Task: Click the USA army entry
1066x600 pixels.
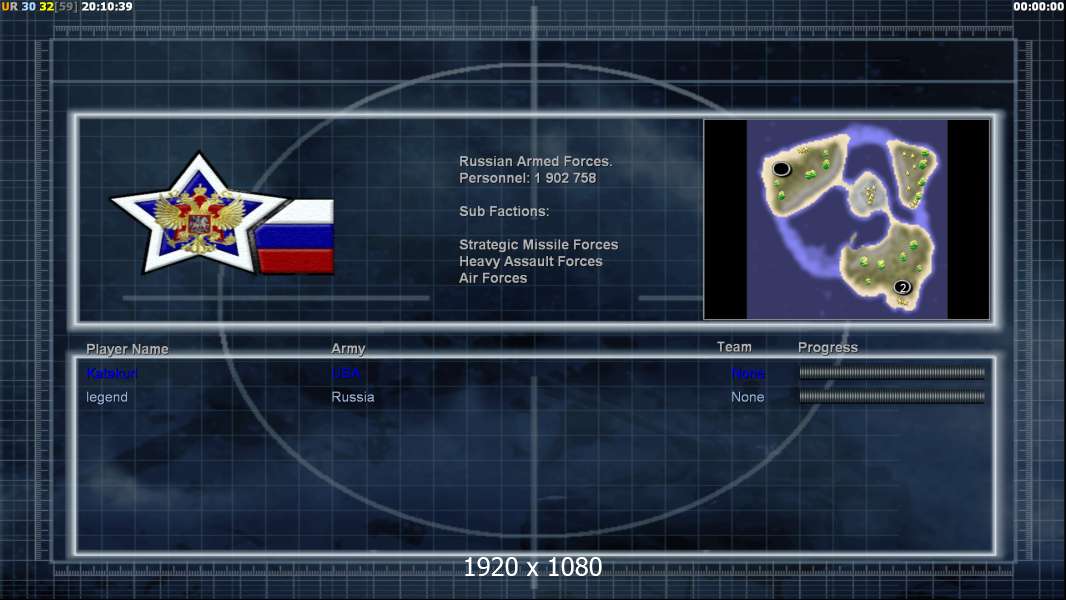Action: click(x=346, y=373)
